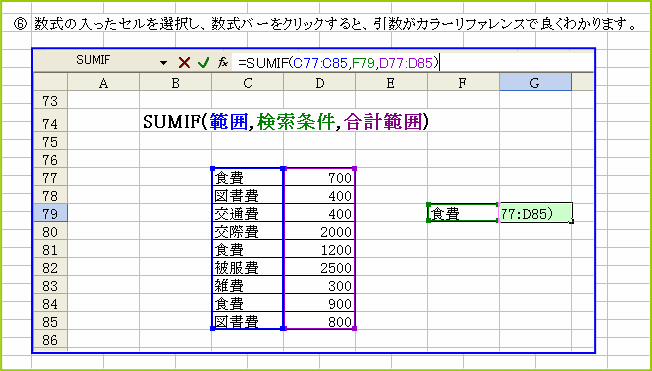Click the SUMIF(範囲,検索条件,合計範囲) syntax text
Image resolution: width=652 pixels, height=371 pixels.
click(286, 121)
